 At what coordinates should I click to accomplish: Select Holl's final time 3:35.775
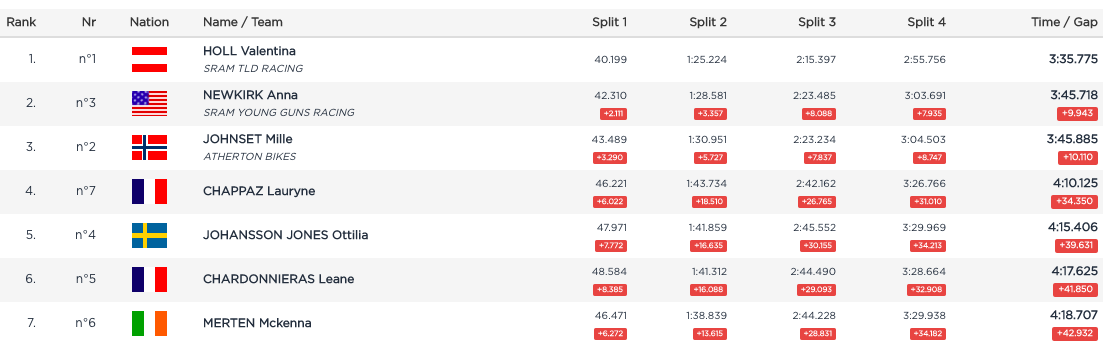[x=1073, y=59]
